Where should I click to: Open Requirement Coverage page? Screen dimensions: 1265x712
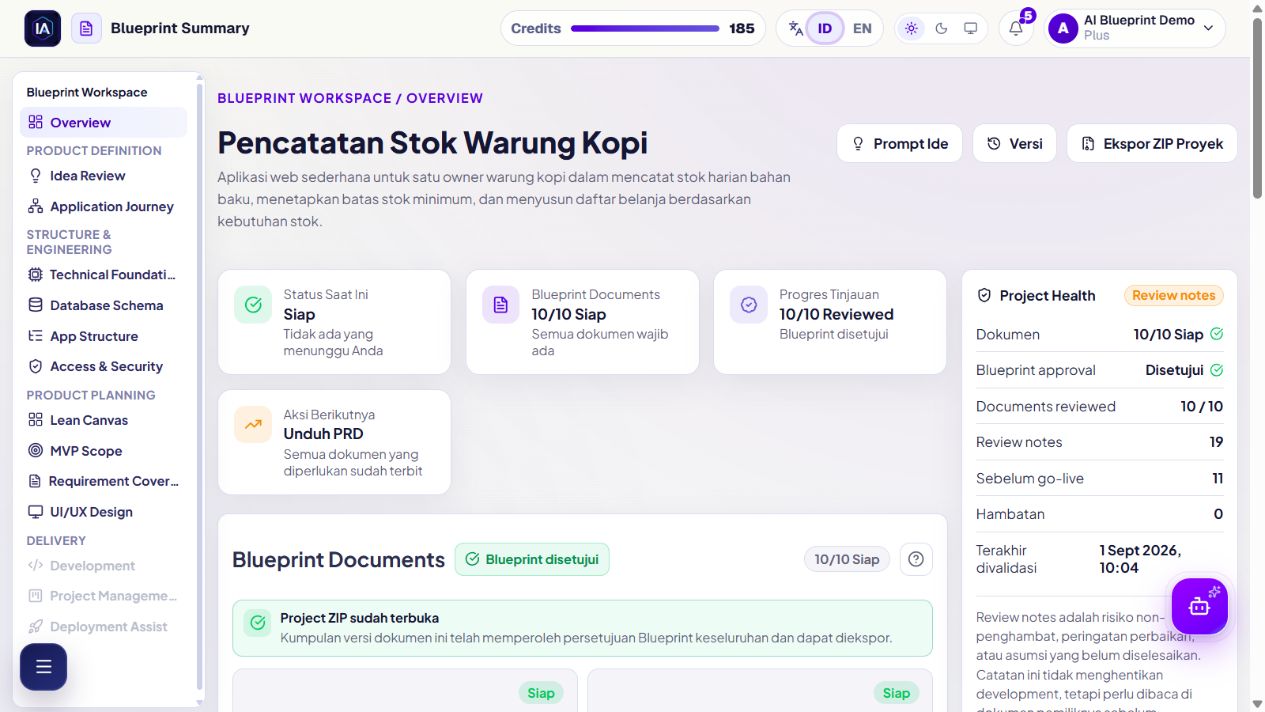point(103,481)
